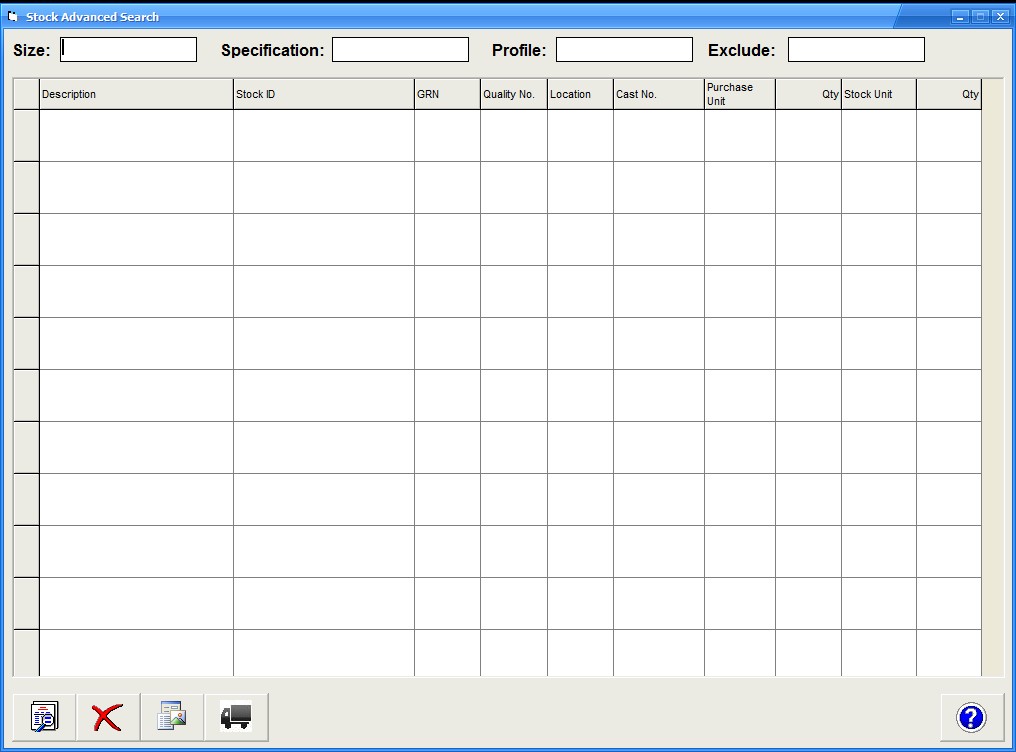
Task: Click into the Exclude text field
Action: tap(856, 50)
